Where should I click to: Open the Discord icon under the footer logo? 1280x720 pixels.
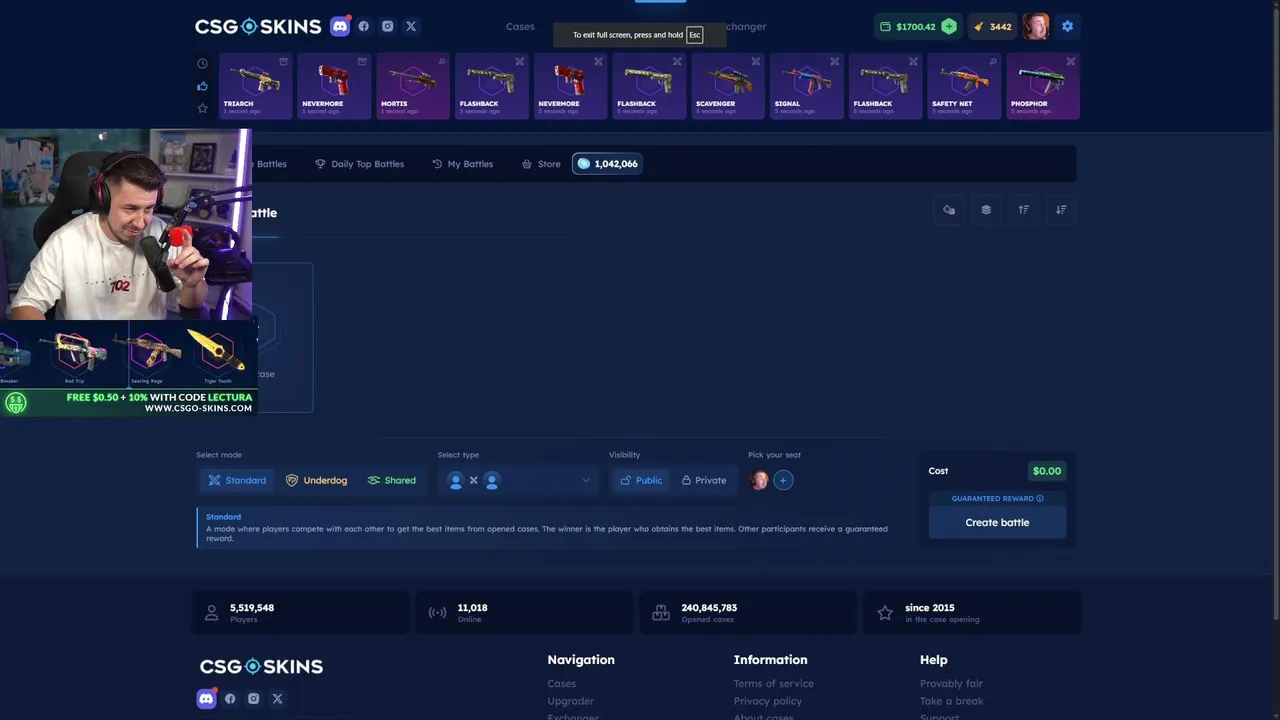[206, 699]
